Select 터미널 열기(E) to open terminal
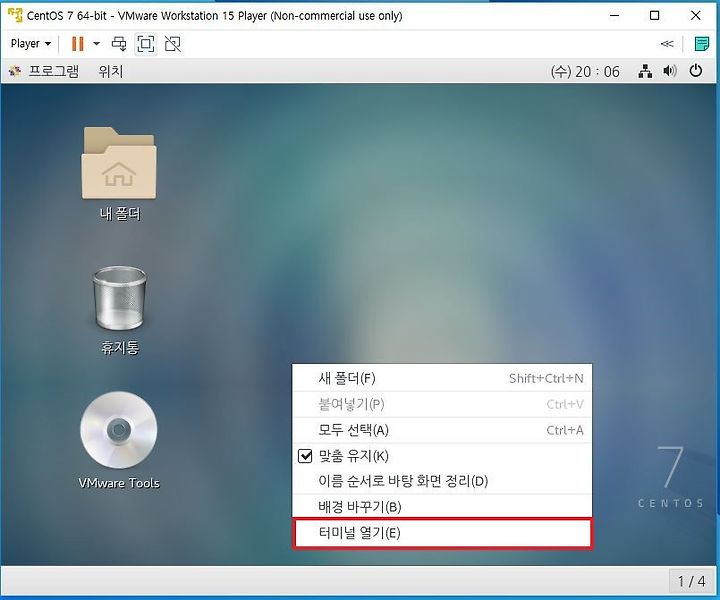Viewport: 720px width, 600px height. click(442, 533)
